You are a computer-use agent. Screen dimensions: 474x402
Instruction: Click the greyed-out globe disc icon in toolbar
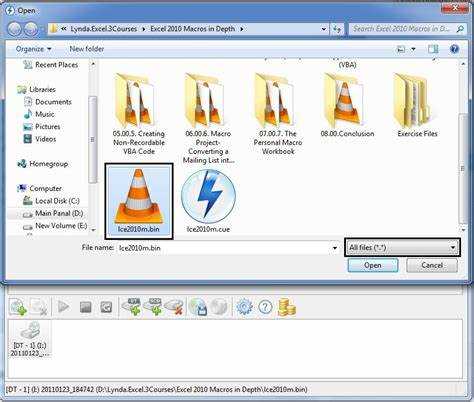[x=219, y=307]
